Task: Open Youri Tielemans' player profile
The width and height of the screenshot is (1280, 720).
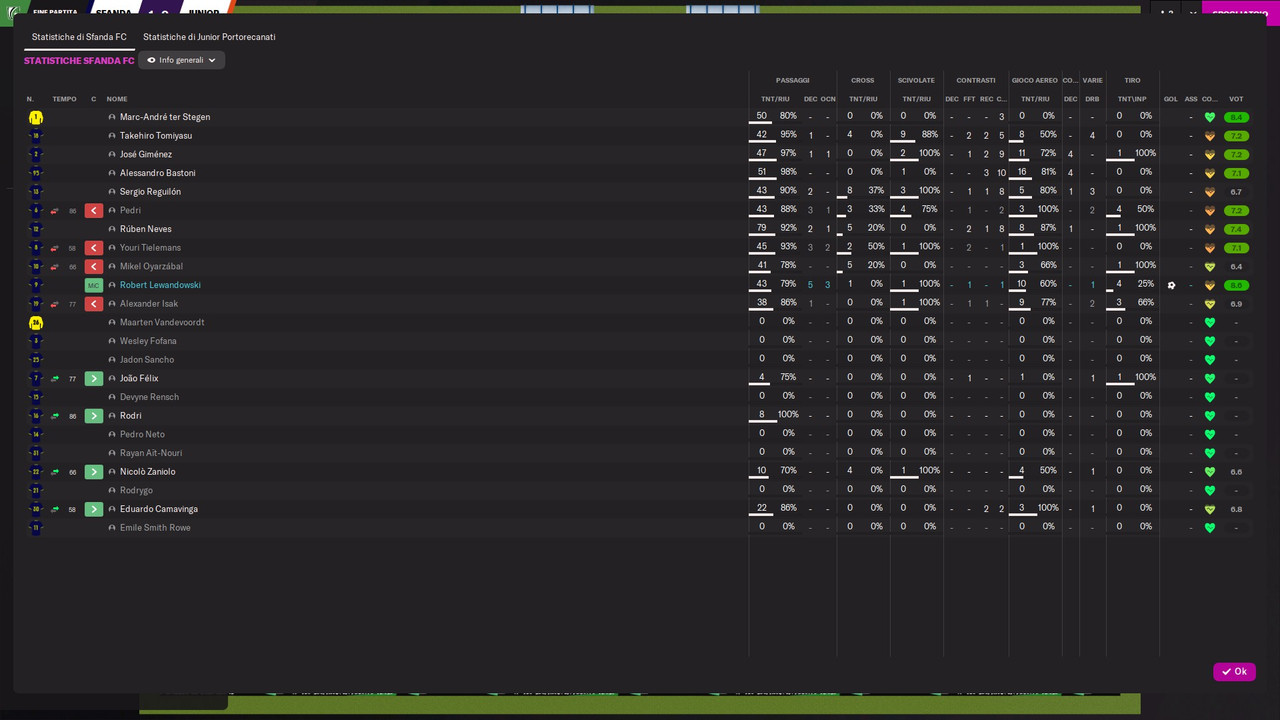Action: 150,248
